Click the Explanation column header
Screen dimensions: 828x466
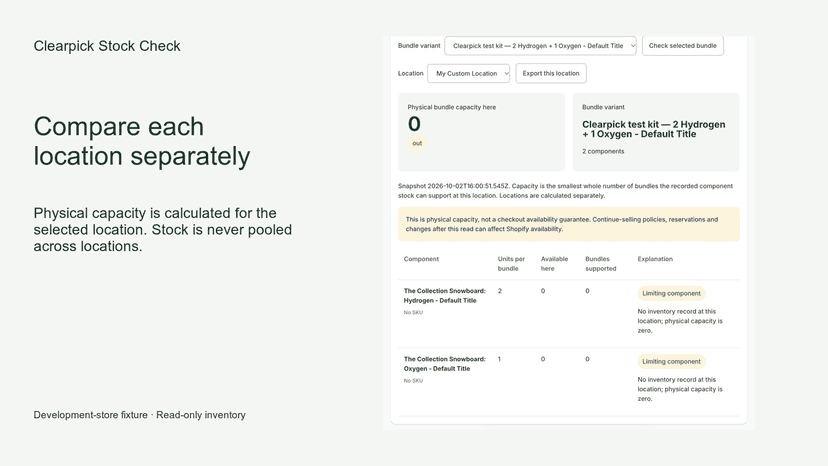[x=655, y=259]
